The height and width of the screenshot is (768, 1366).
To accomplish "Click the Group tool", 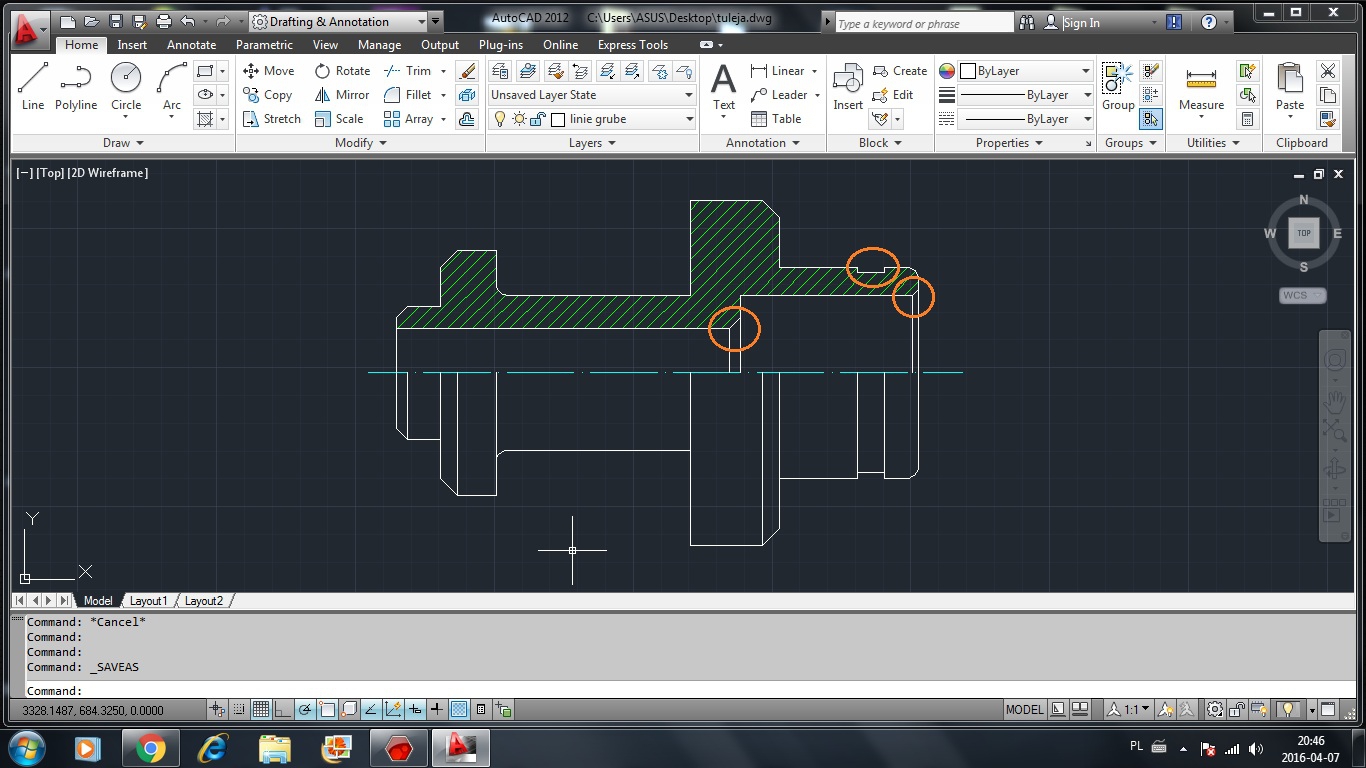I will [1118, 86].
